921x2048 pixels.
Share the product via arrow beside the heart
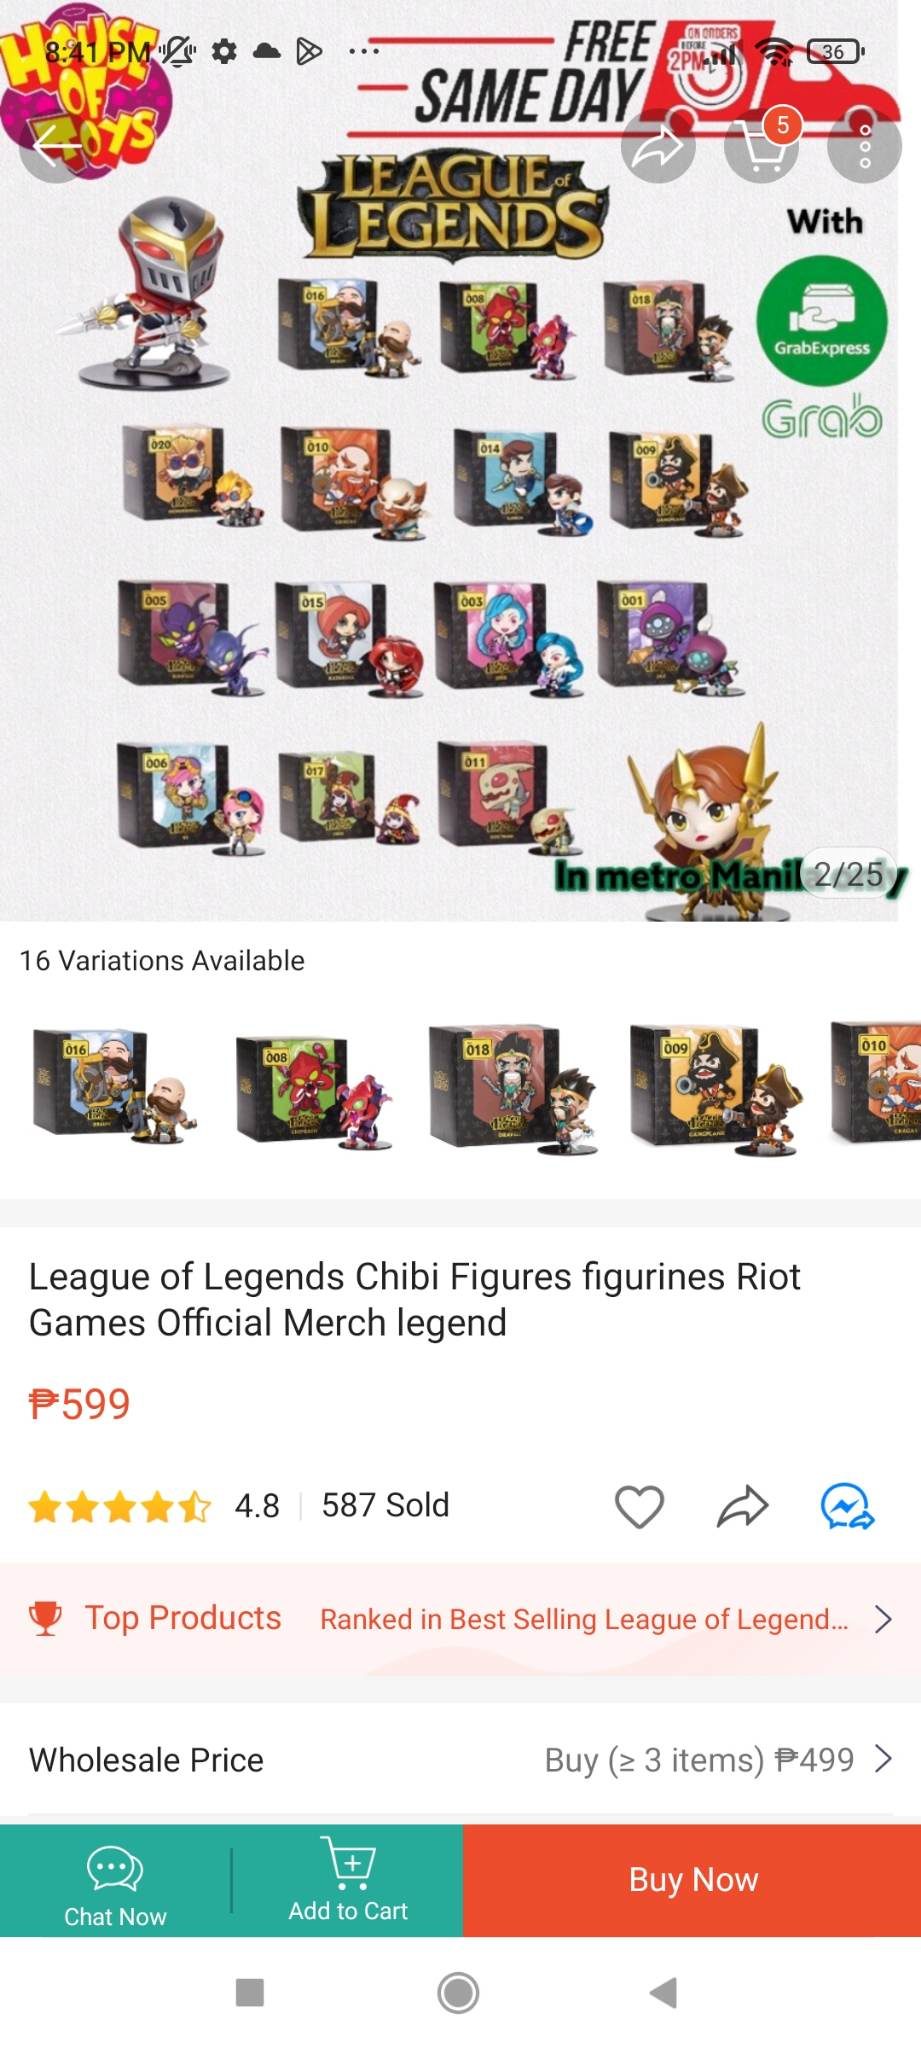click(x=743, y=1506)
